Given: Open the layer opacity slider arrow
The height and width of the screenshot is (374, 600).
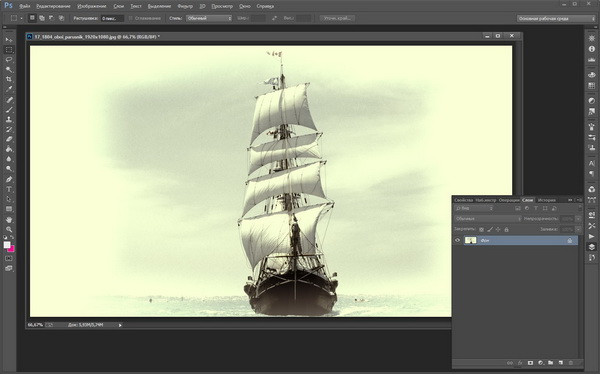Looking at the screenshot, I should pos(578,219).
